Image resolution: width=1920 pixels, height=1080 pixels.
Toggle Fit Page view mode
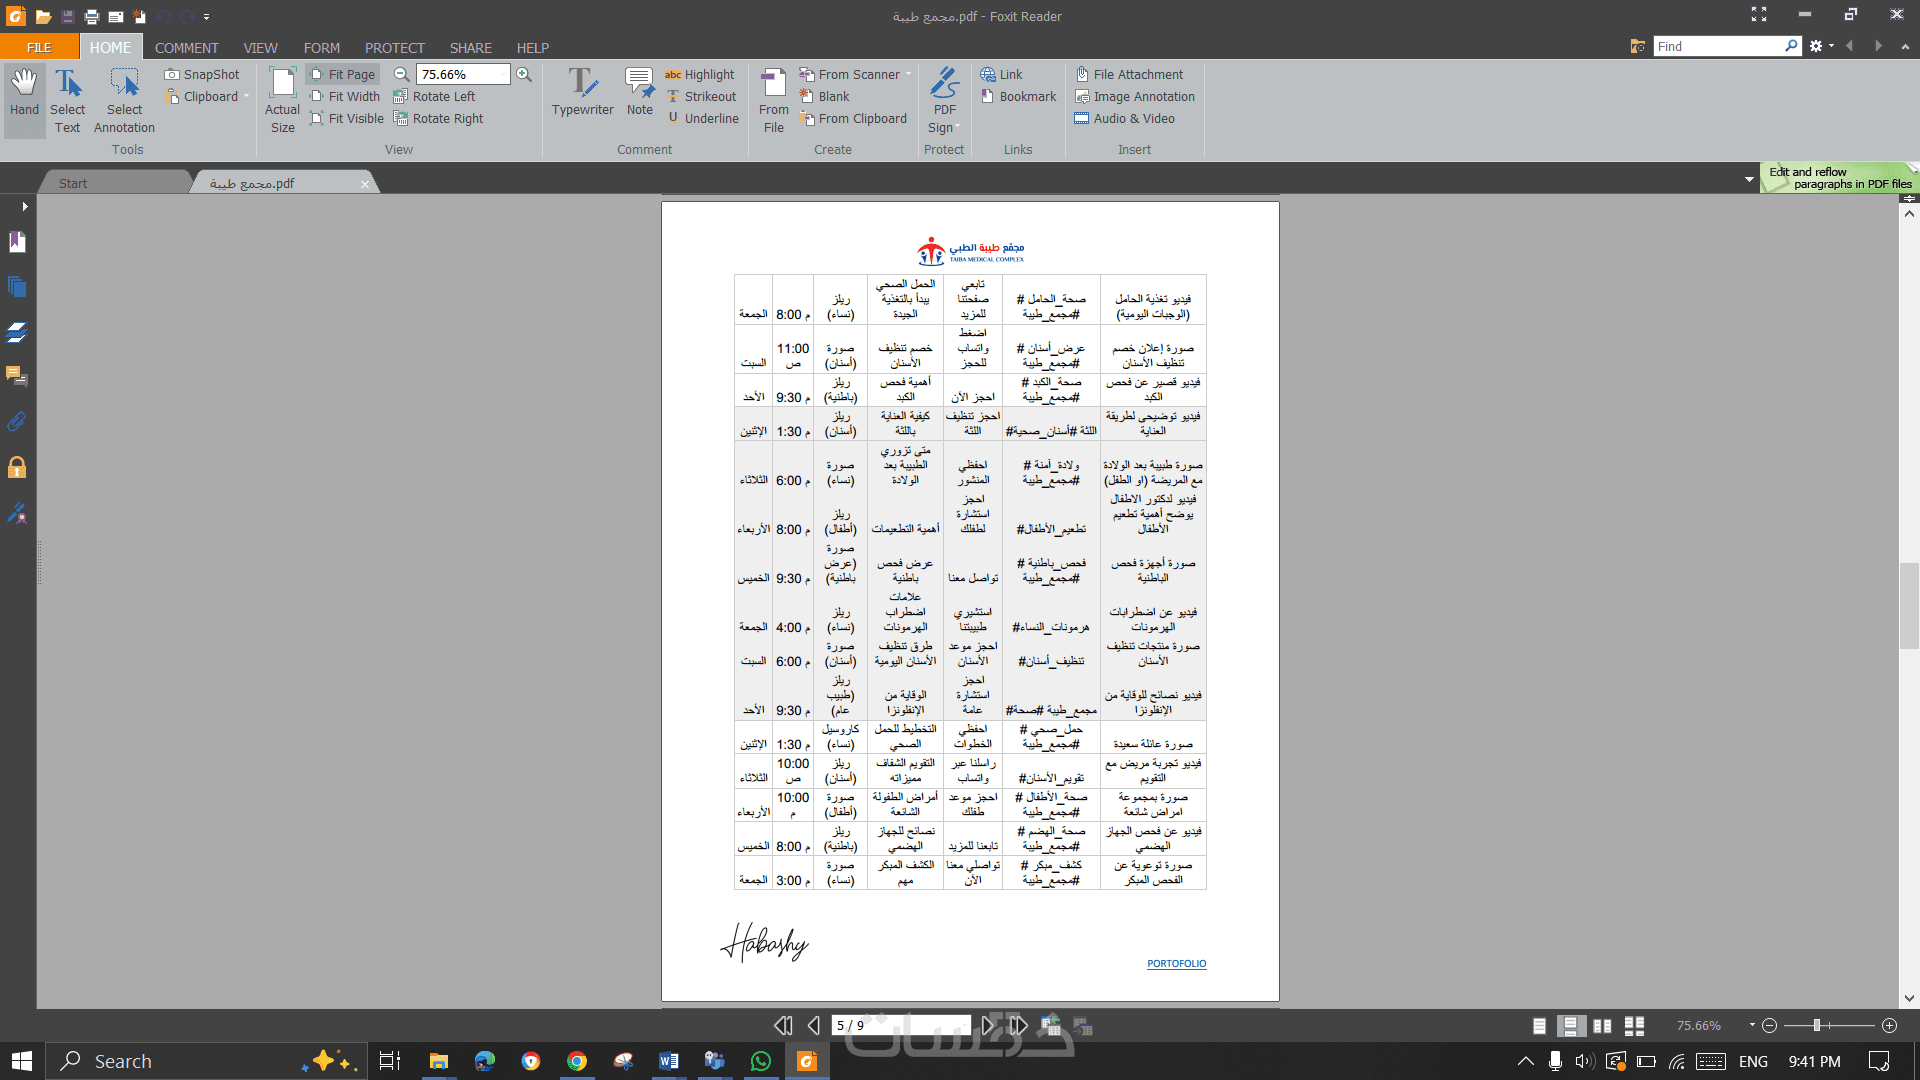[x=343, y=74]
